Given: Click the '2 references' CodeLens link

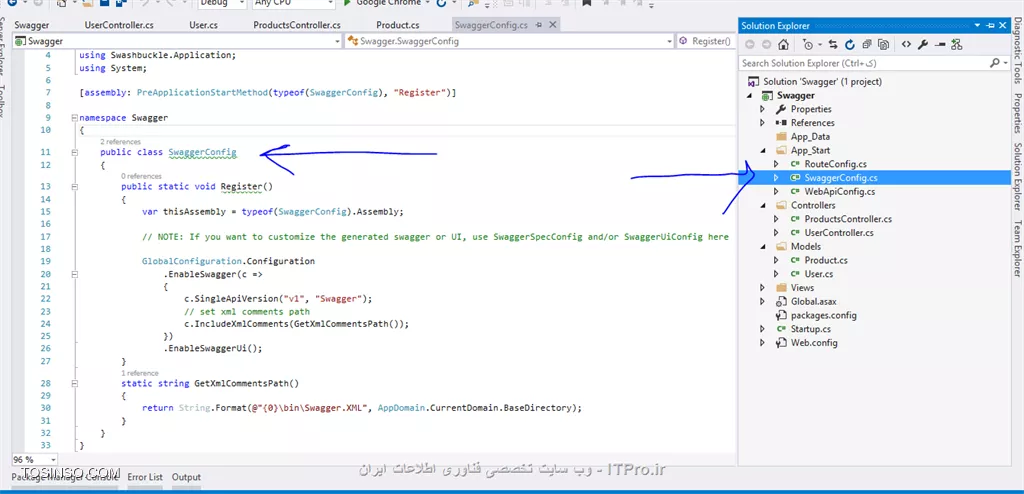Looking at the screenshot, I should coord(120,142).
